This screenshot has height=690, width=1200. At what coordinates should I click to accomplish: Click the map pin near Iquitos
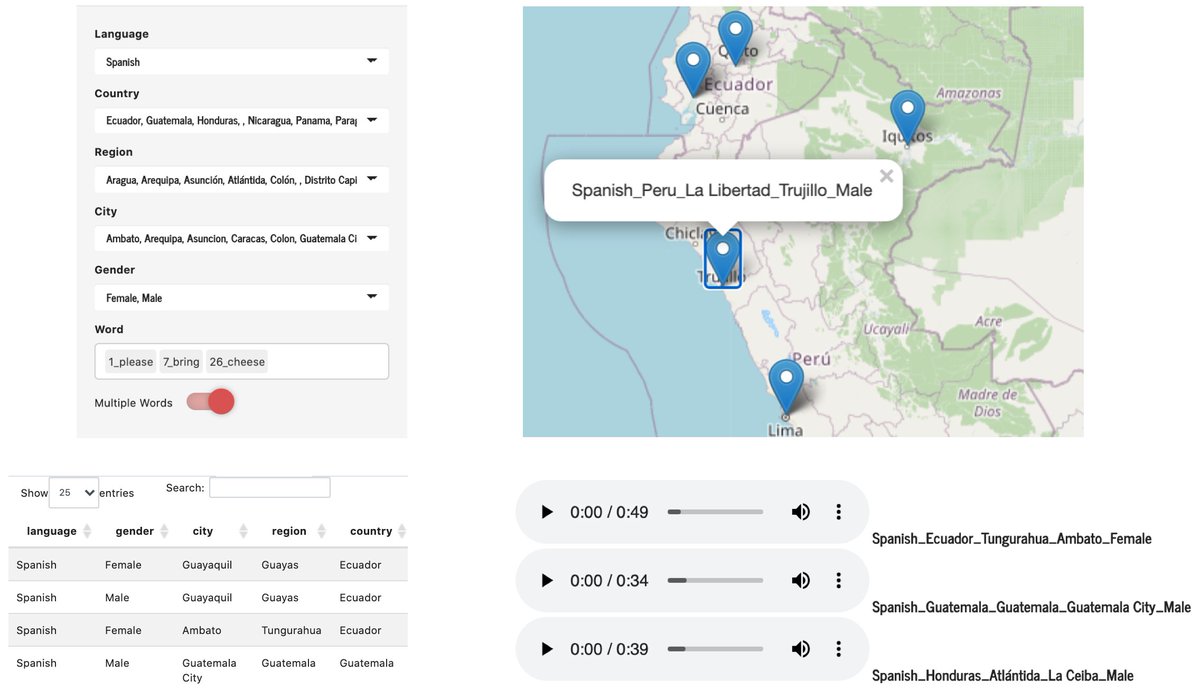(907, 113)
